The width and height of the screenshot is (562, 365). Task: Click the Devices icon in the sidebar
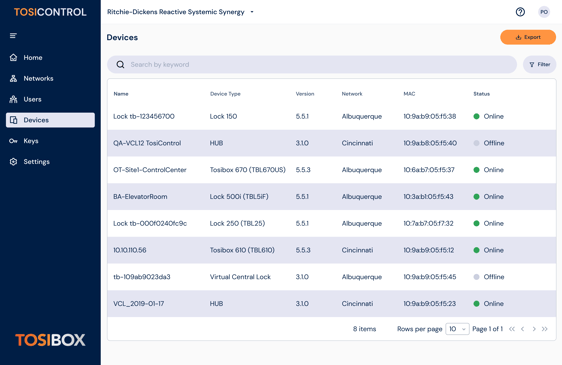(14, 120)
